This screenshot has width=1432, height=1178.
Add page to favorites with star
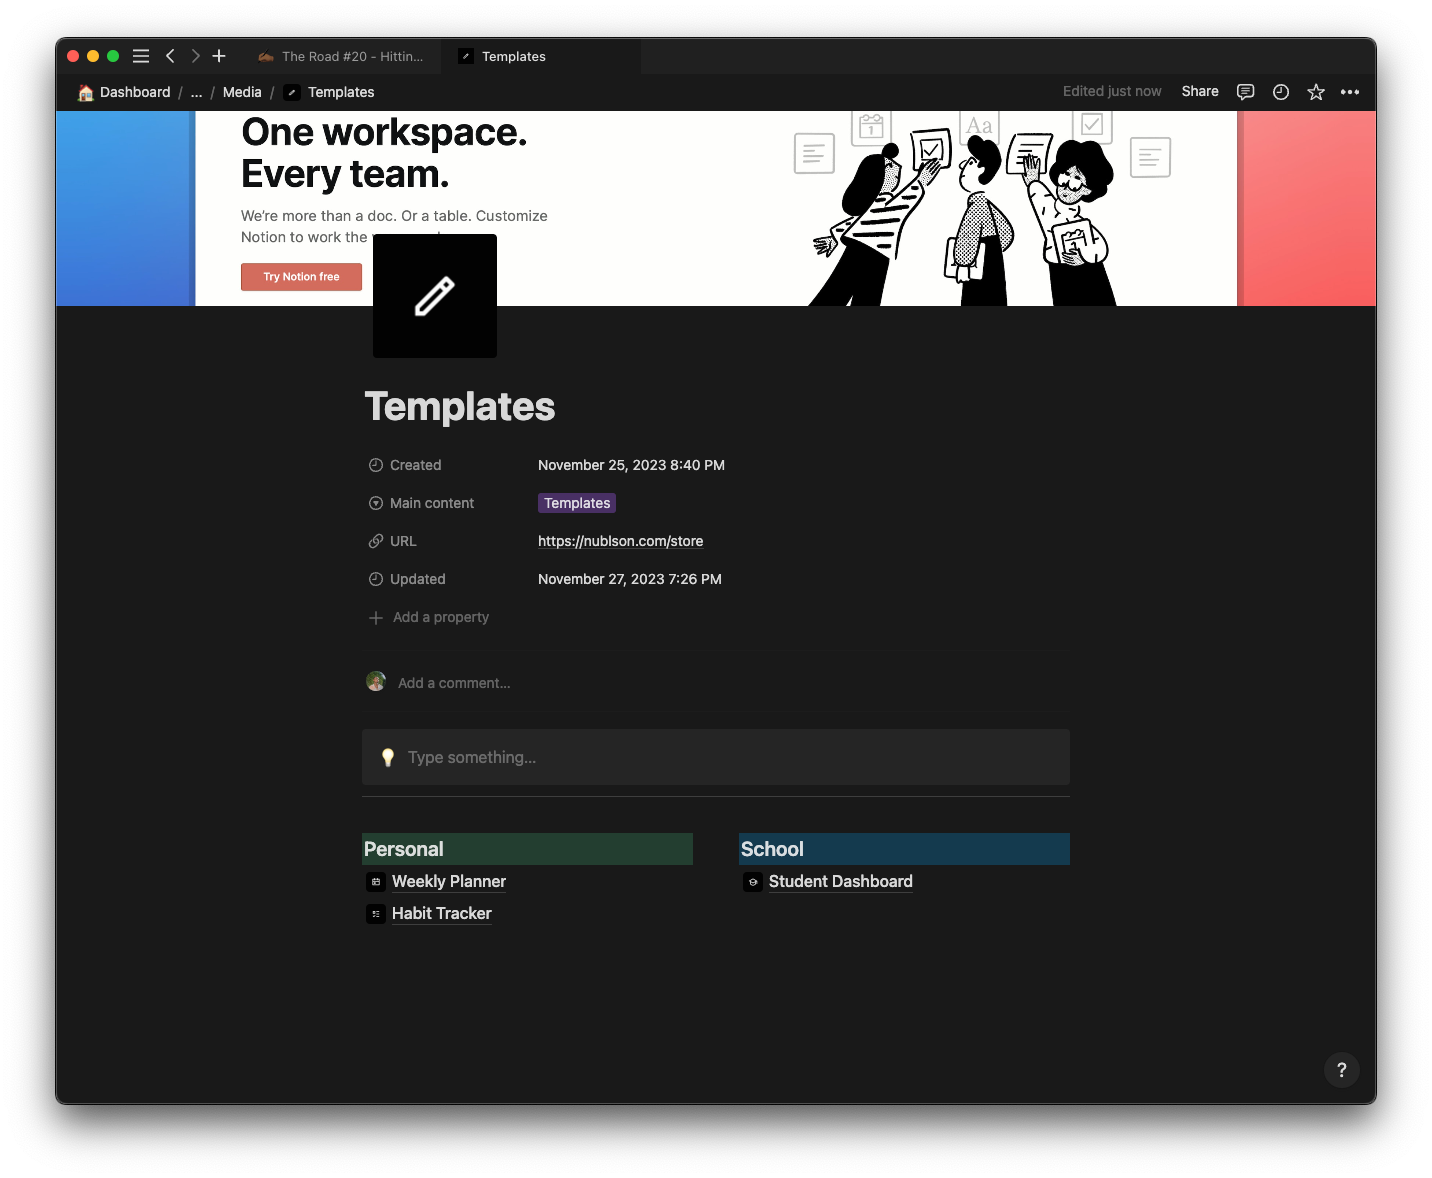[x=1316, y=92]
